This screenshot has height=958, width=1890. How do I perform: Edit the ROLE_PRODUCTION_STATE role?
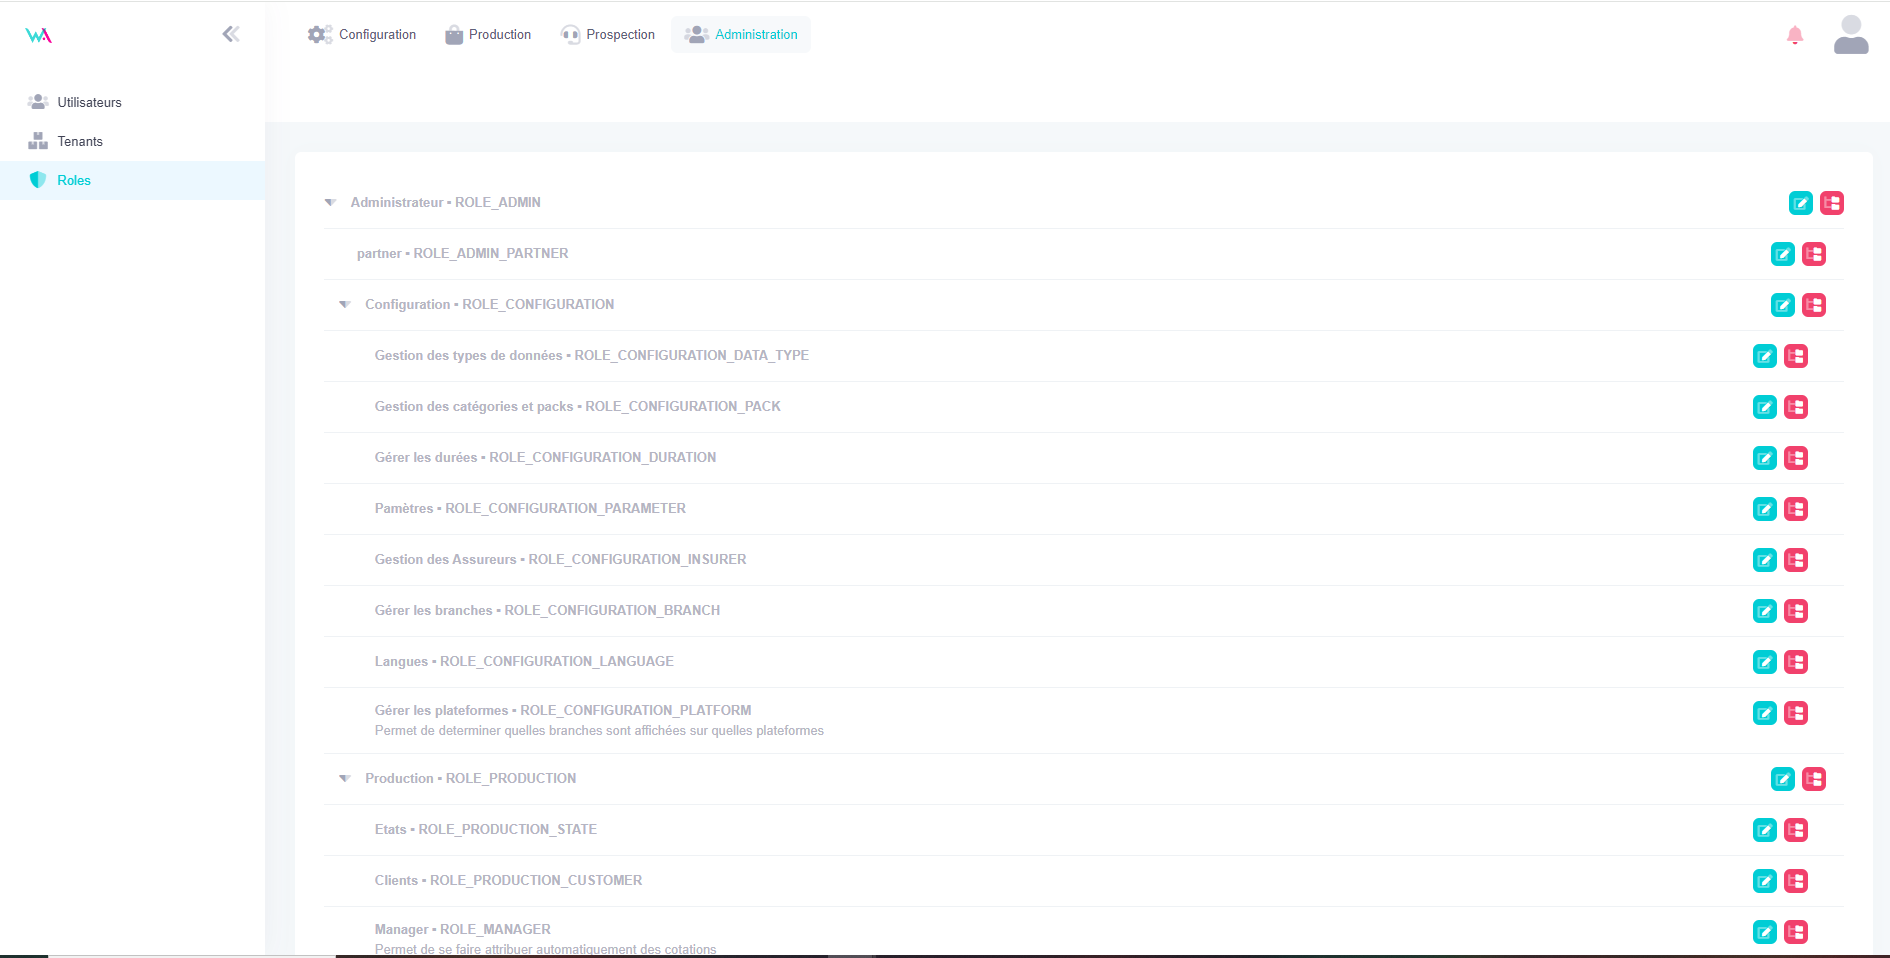pyautogui.click(x=1764, y=830)
